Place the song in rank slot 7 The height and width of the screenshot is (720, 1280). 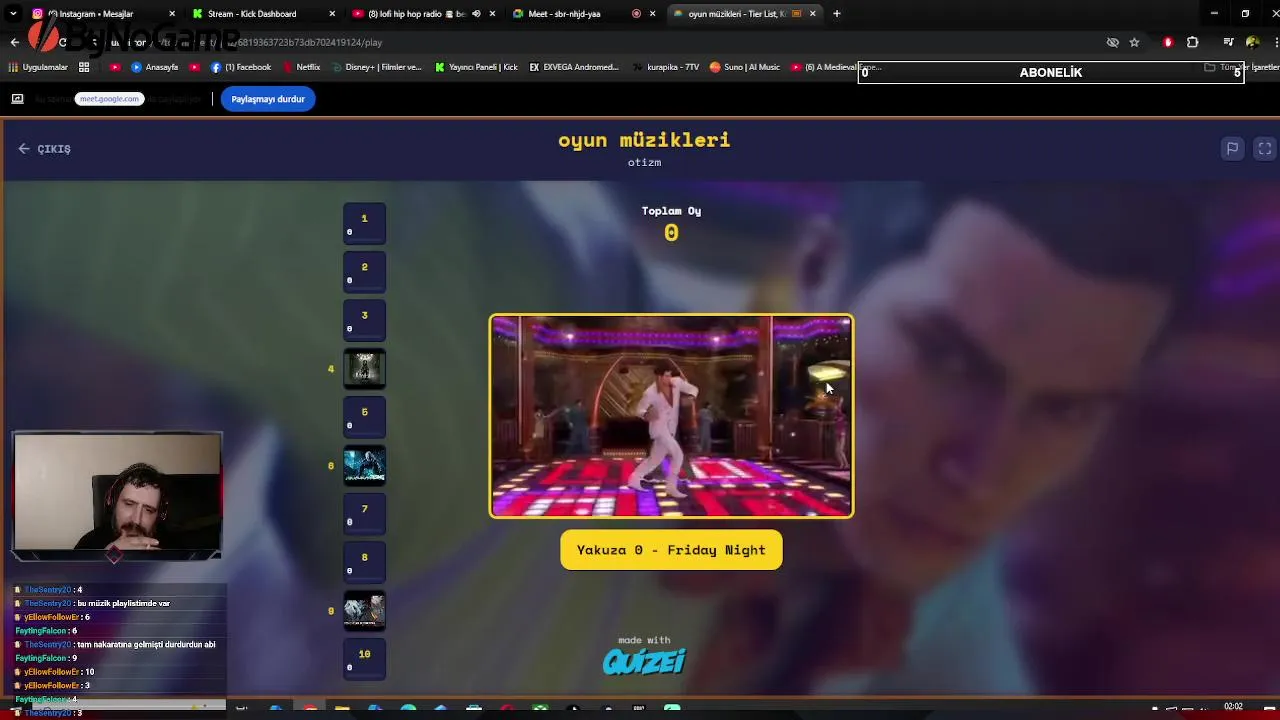(x=364, y=514)
